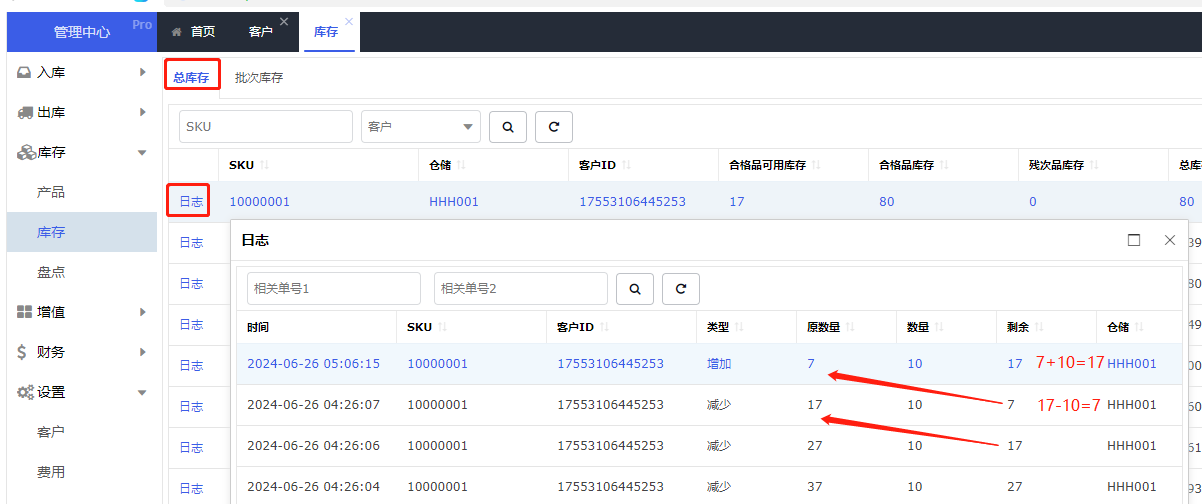The width and height of the screenshot is (1202, 504).
Task: Click the 设置 gears icon
Action: (26, 392)
